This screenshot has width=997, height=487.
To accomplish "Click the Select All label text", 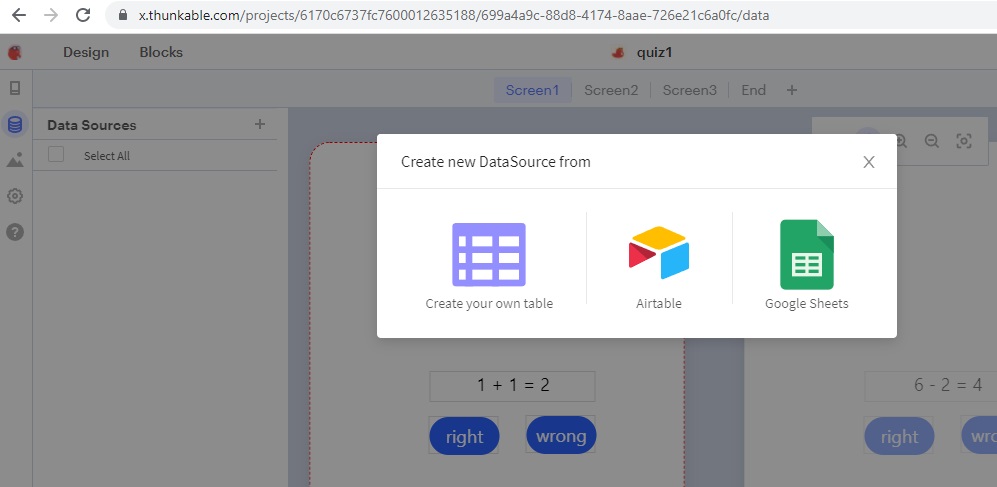I will 107,156.
